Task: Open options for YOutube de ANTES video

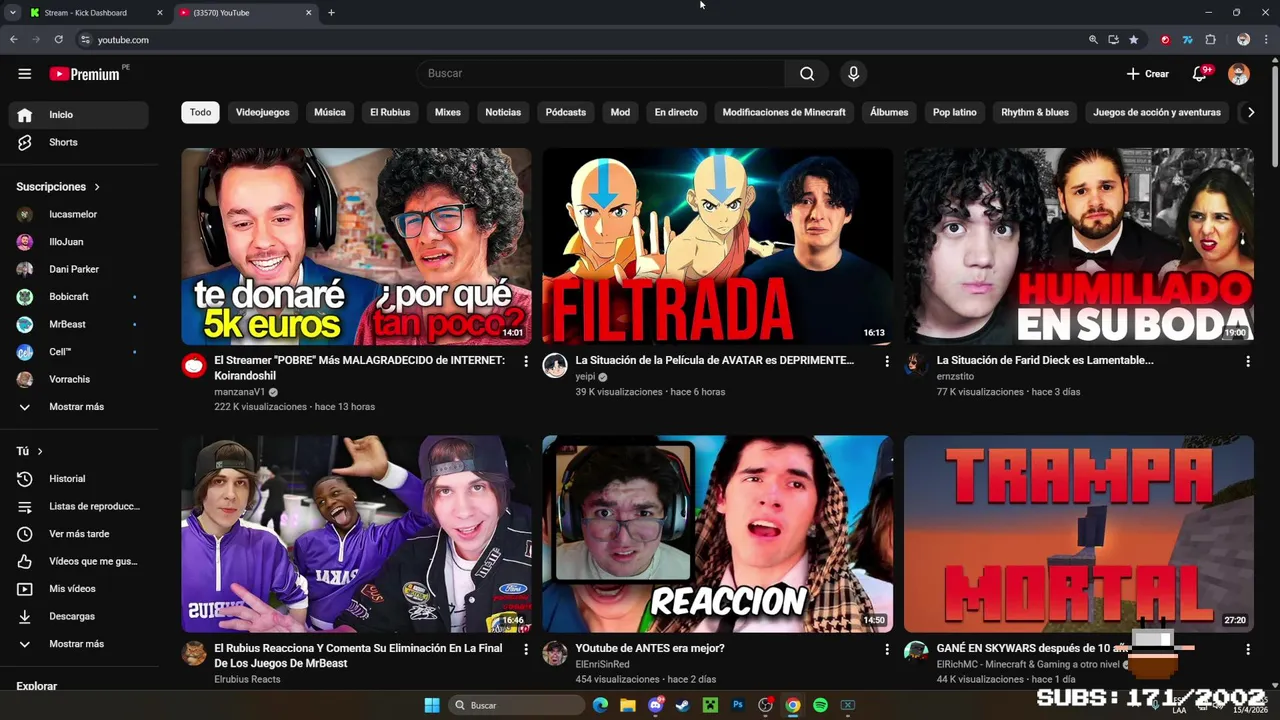Action: click(887, 649)
